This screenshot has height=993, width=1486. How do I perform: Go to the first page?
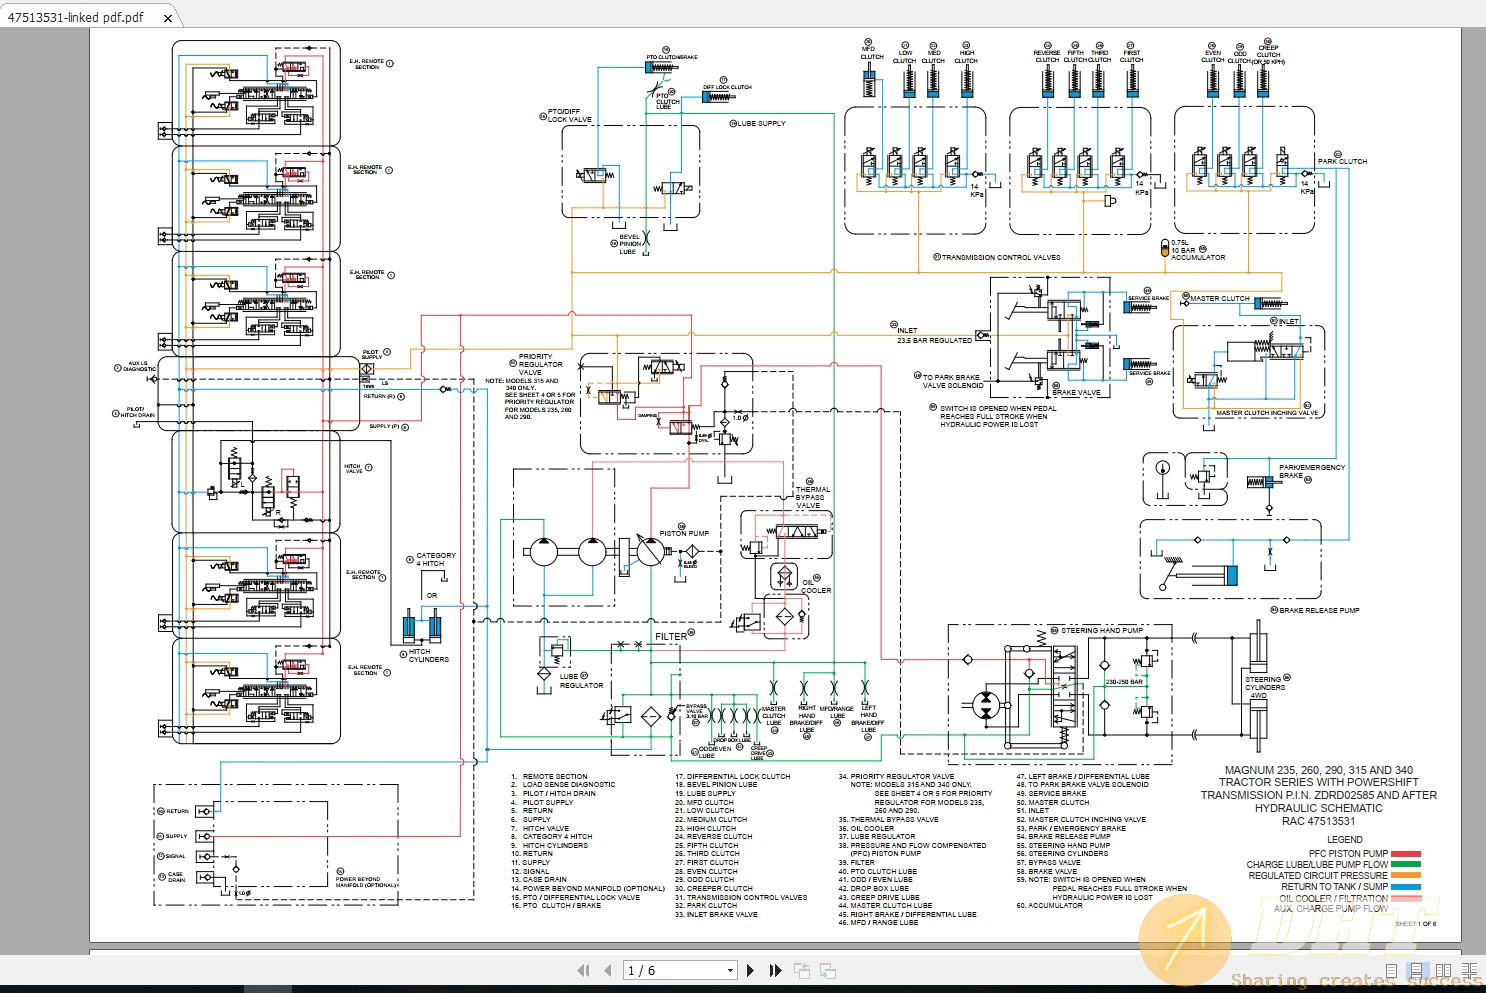click(584, 970)
